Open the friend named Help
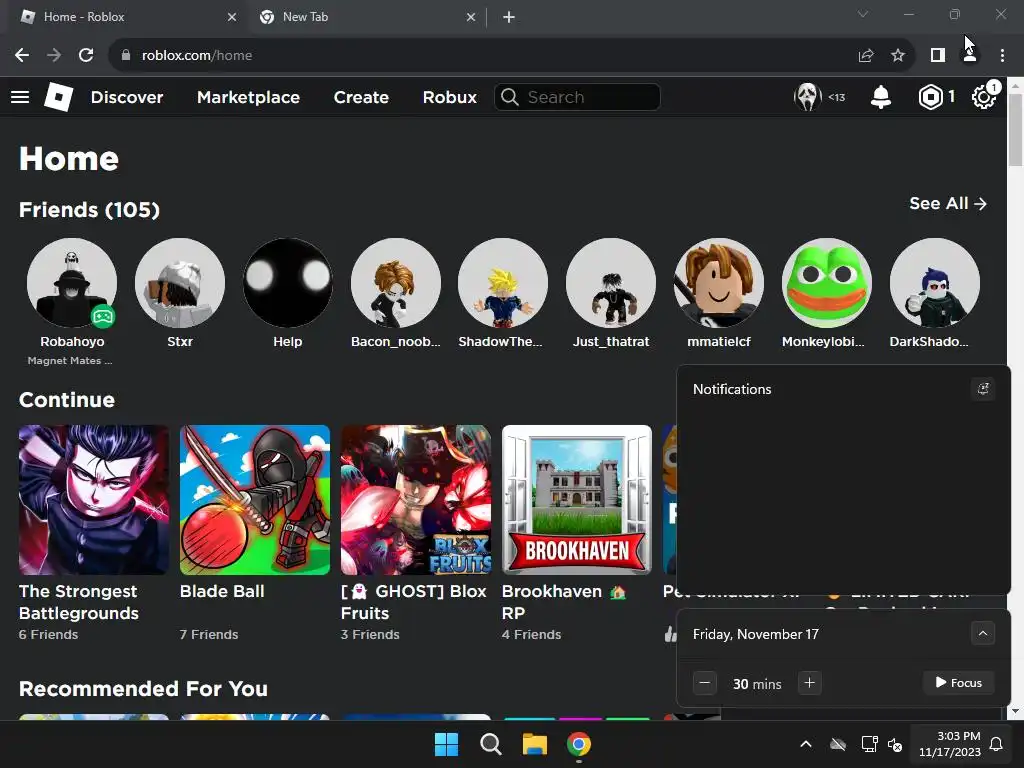 tap(287, 283)
